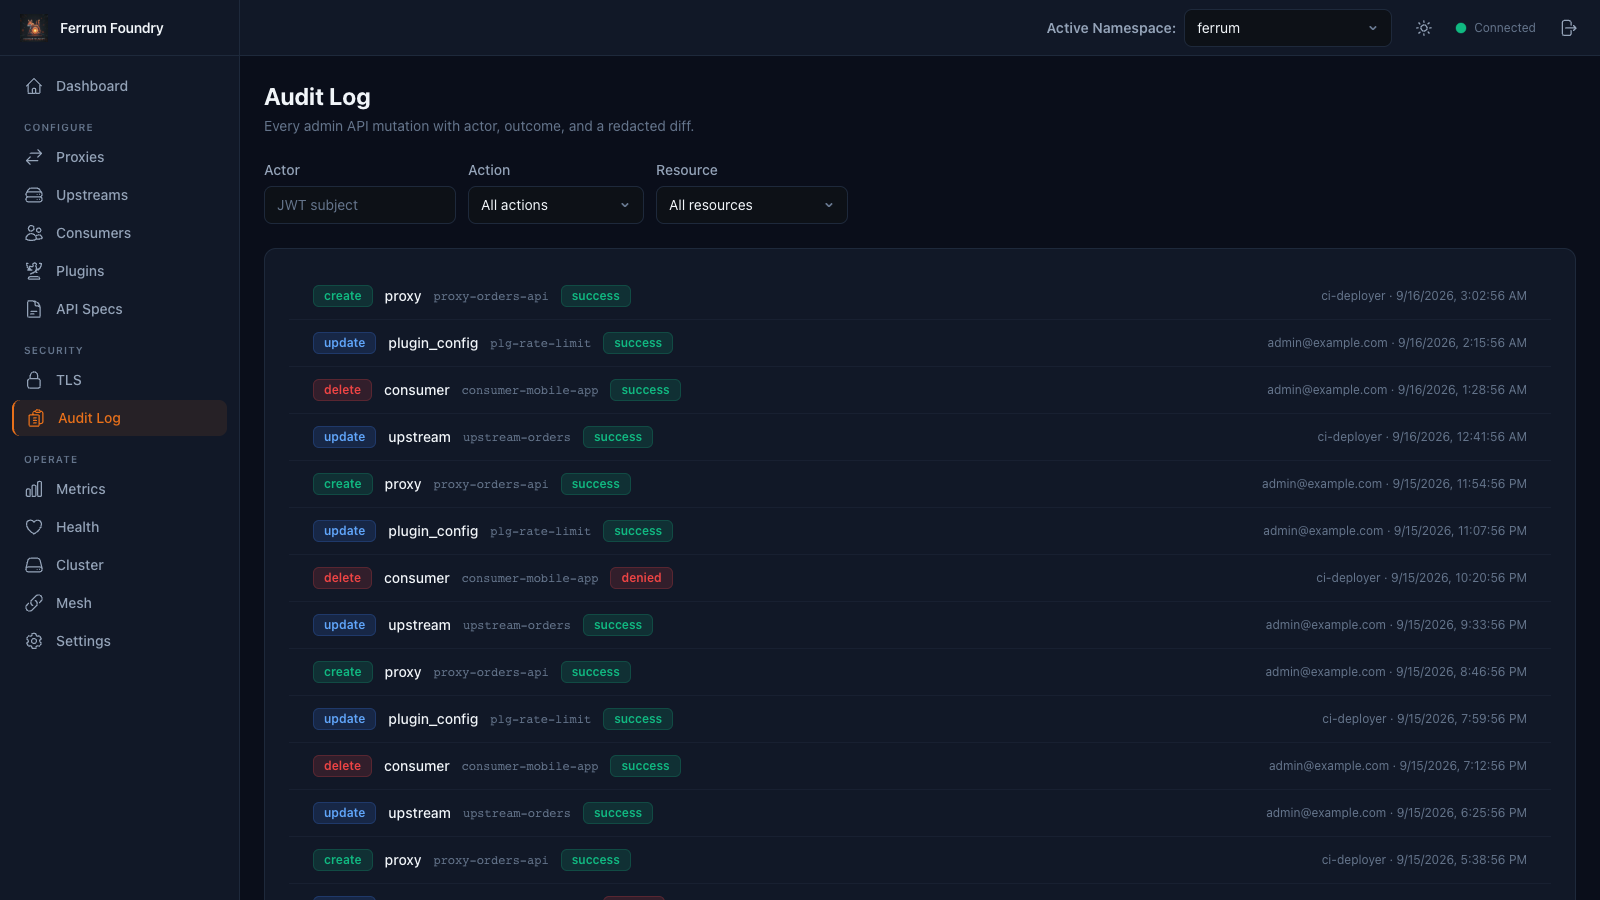The width and height of the screenshot is (1600, 900).
Task: Click ci-deployer on 7:59:56 PM entry
Action: coord(1354,719)
